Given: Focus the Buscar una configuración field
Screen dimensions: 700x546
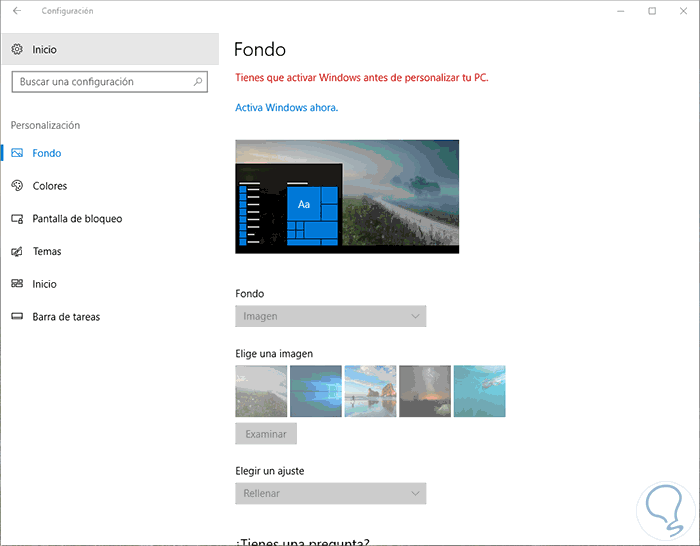Looking at the screenshot, I should tap(109, 82).
